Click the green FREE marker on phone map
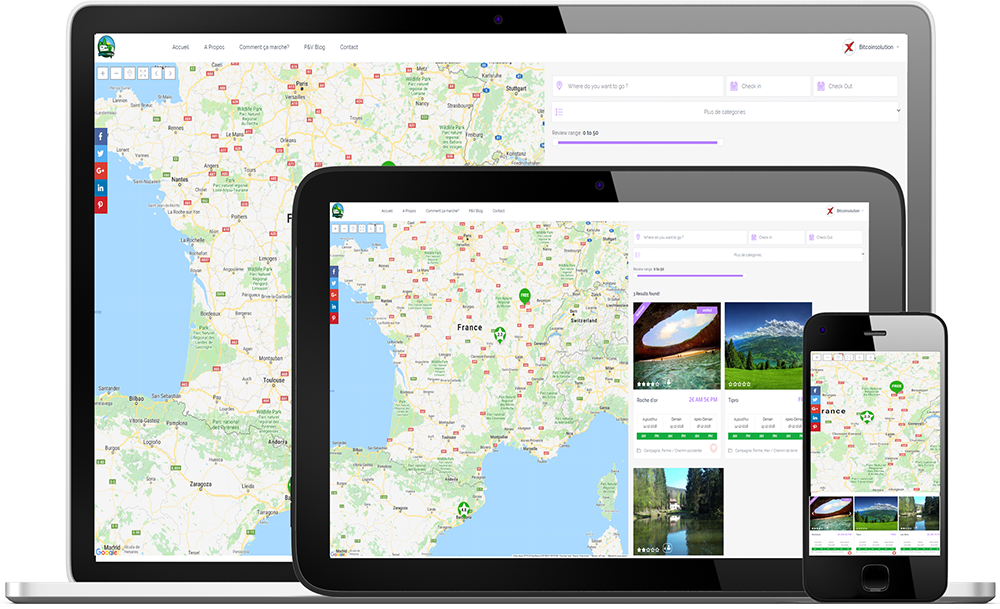The width and height of the screenshot is (1000, 609). tap(896, 387)
